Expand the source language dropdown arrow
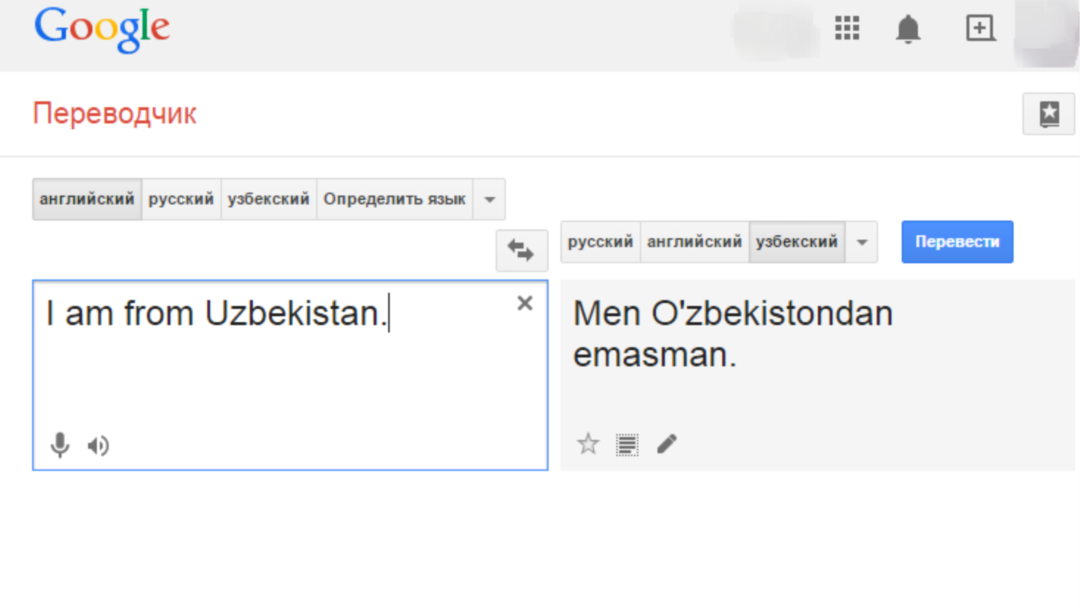Image resolution: width=1080 pixels, height=608 pixels. (489, 199)
